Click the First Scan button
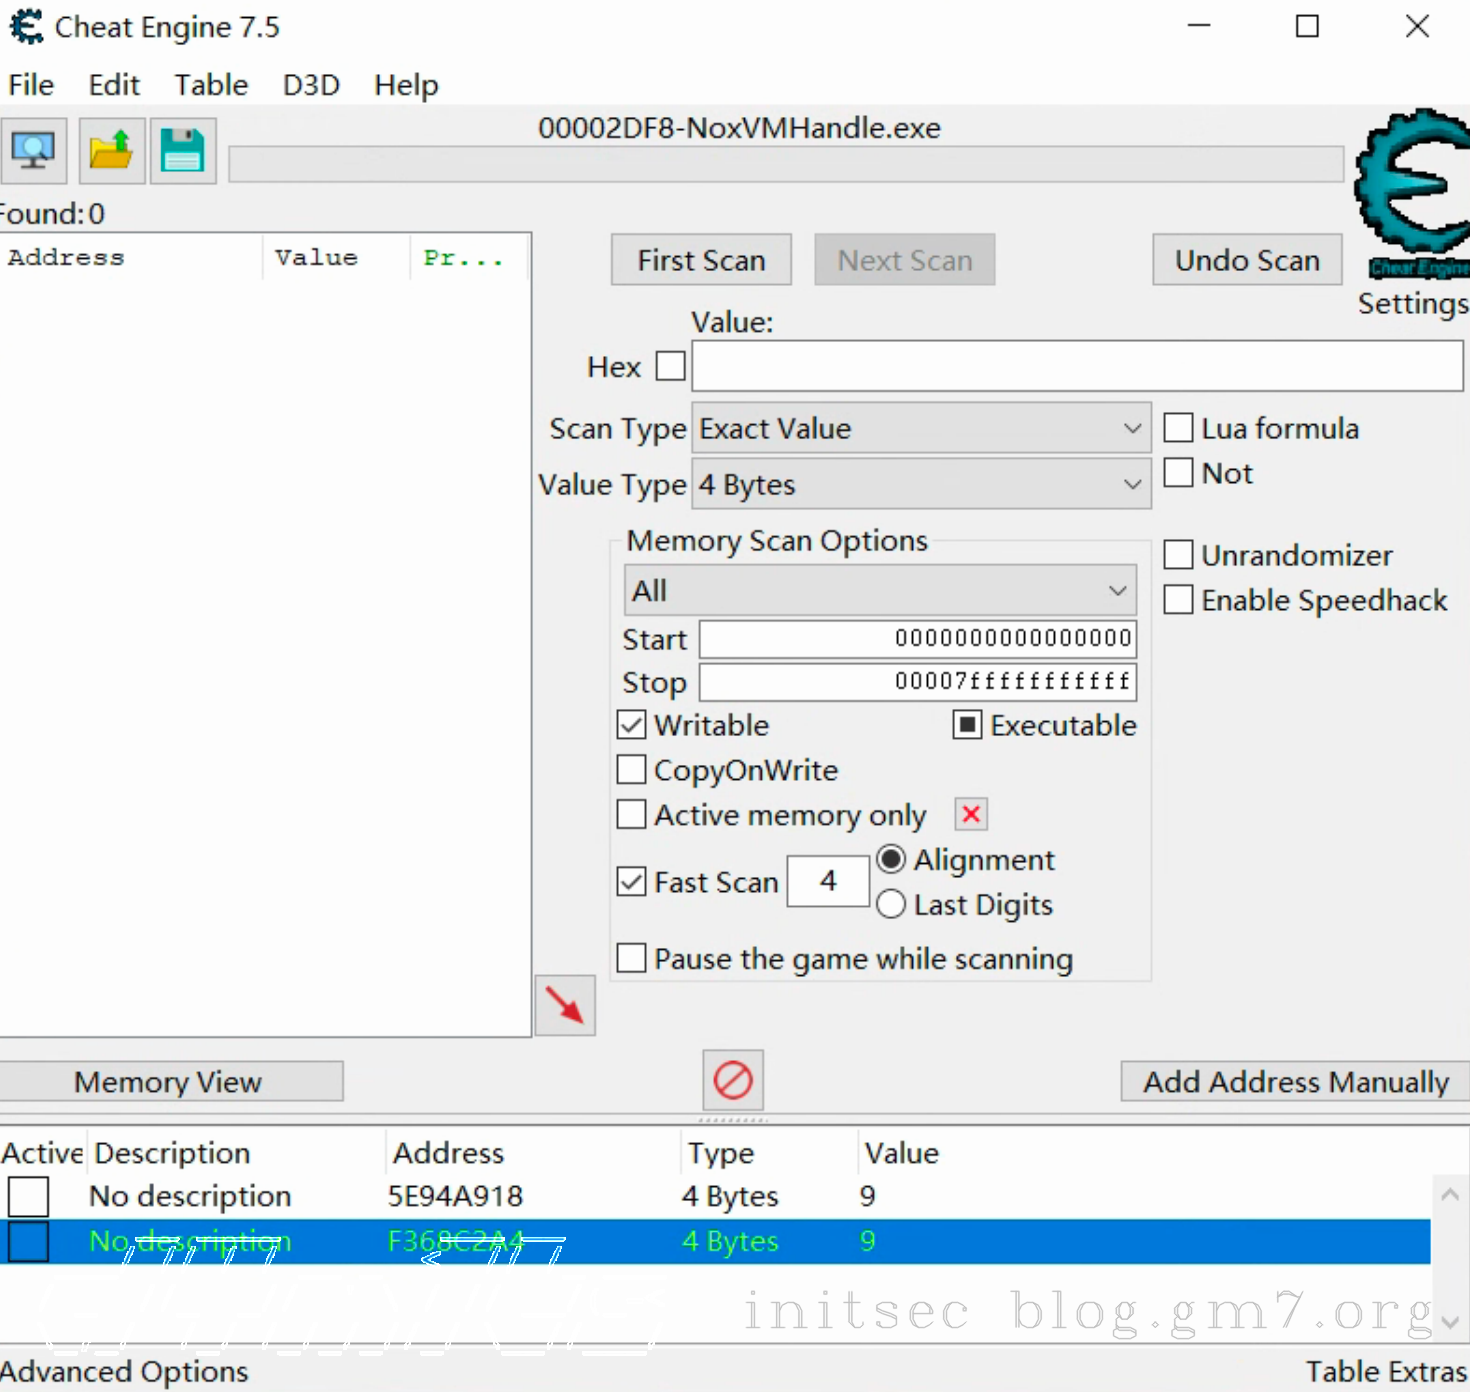 tap(701, 260)
